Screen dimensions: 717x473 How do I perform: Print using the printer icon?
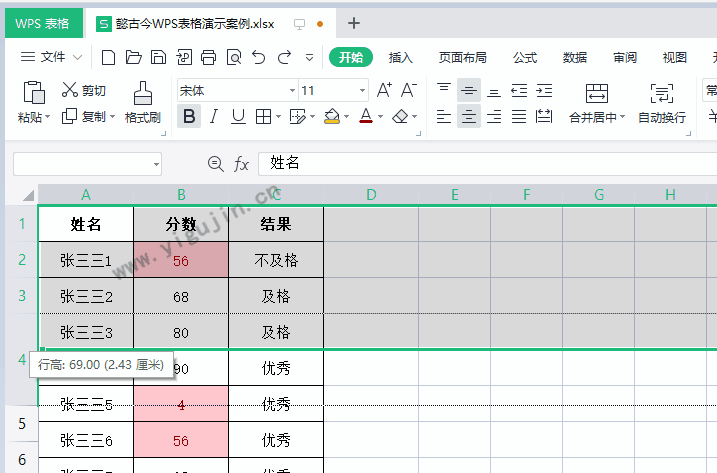(209, 58)
